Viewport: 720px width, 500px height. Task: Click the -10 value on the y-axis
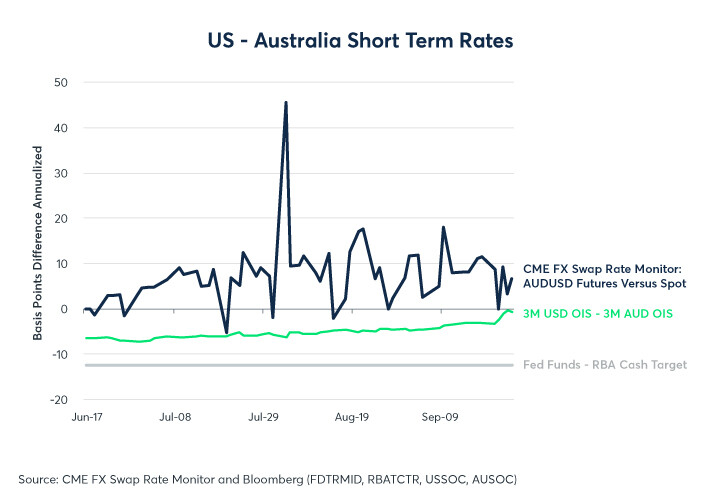(59, 354)
